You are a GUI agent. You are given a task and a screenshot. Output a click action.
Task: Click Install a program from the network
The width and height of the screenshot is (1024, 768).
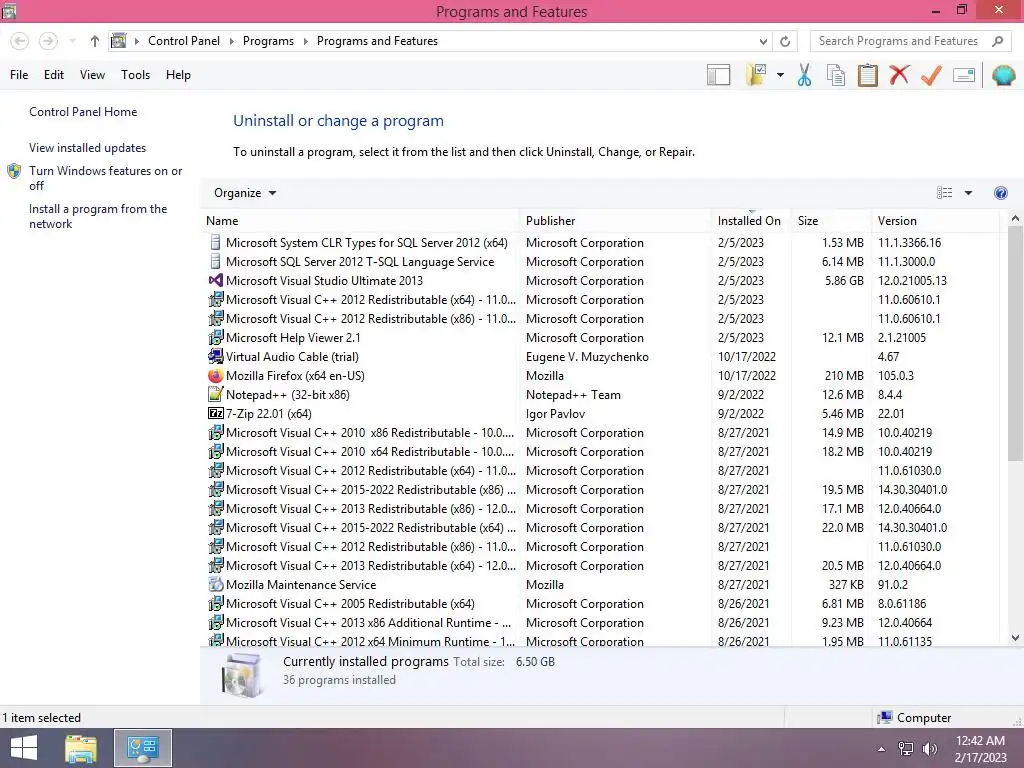98,216
